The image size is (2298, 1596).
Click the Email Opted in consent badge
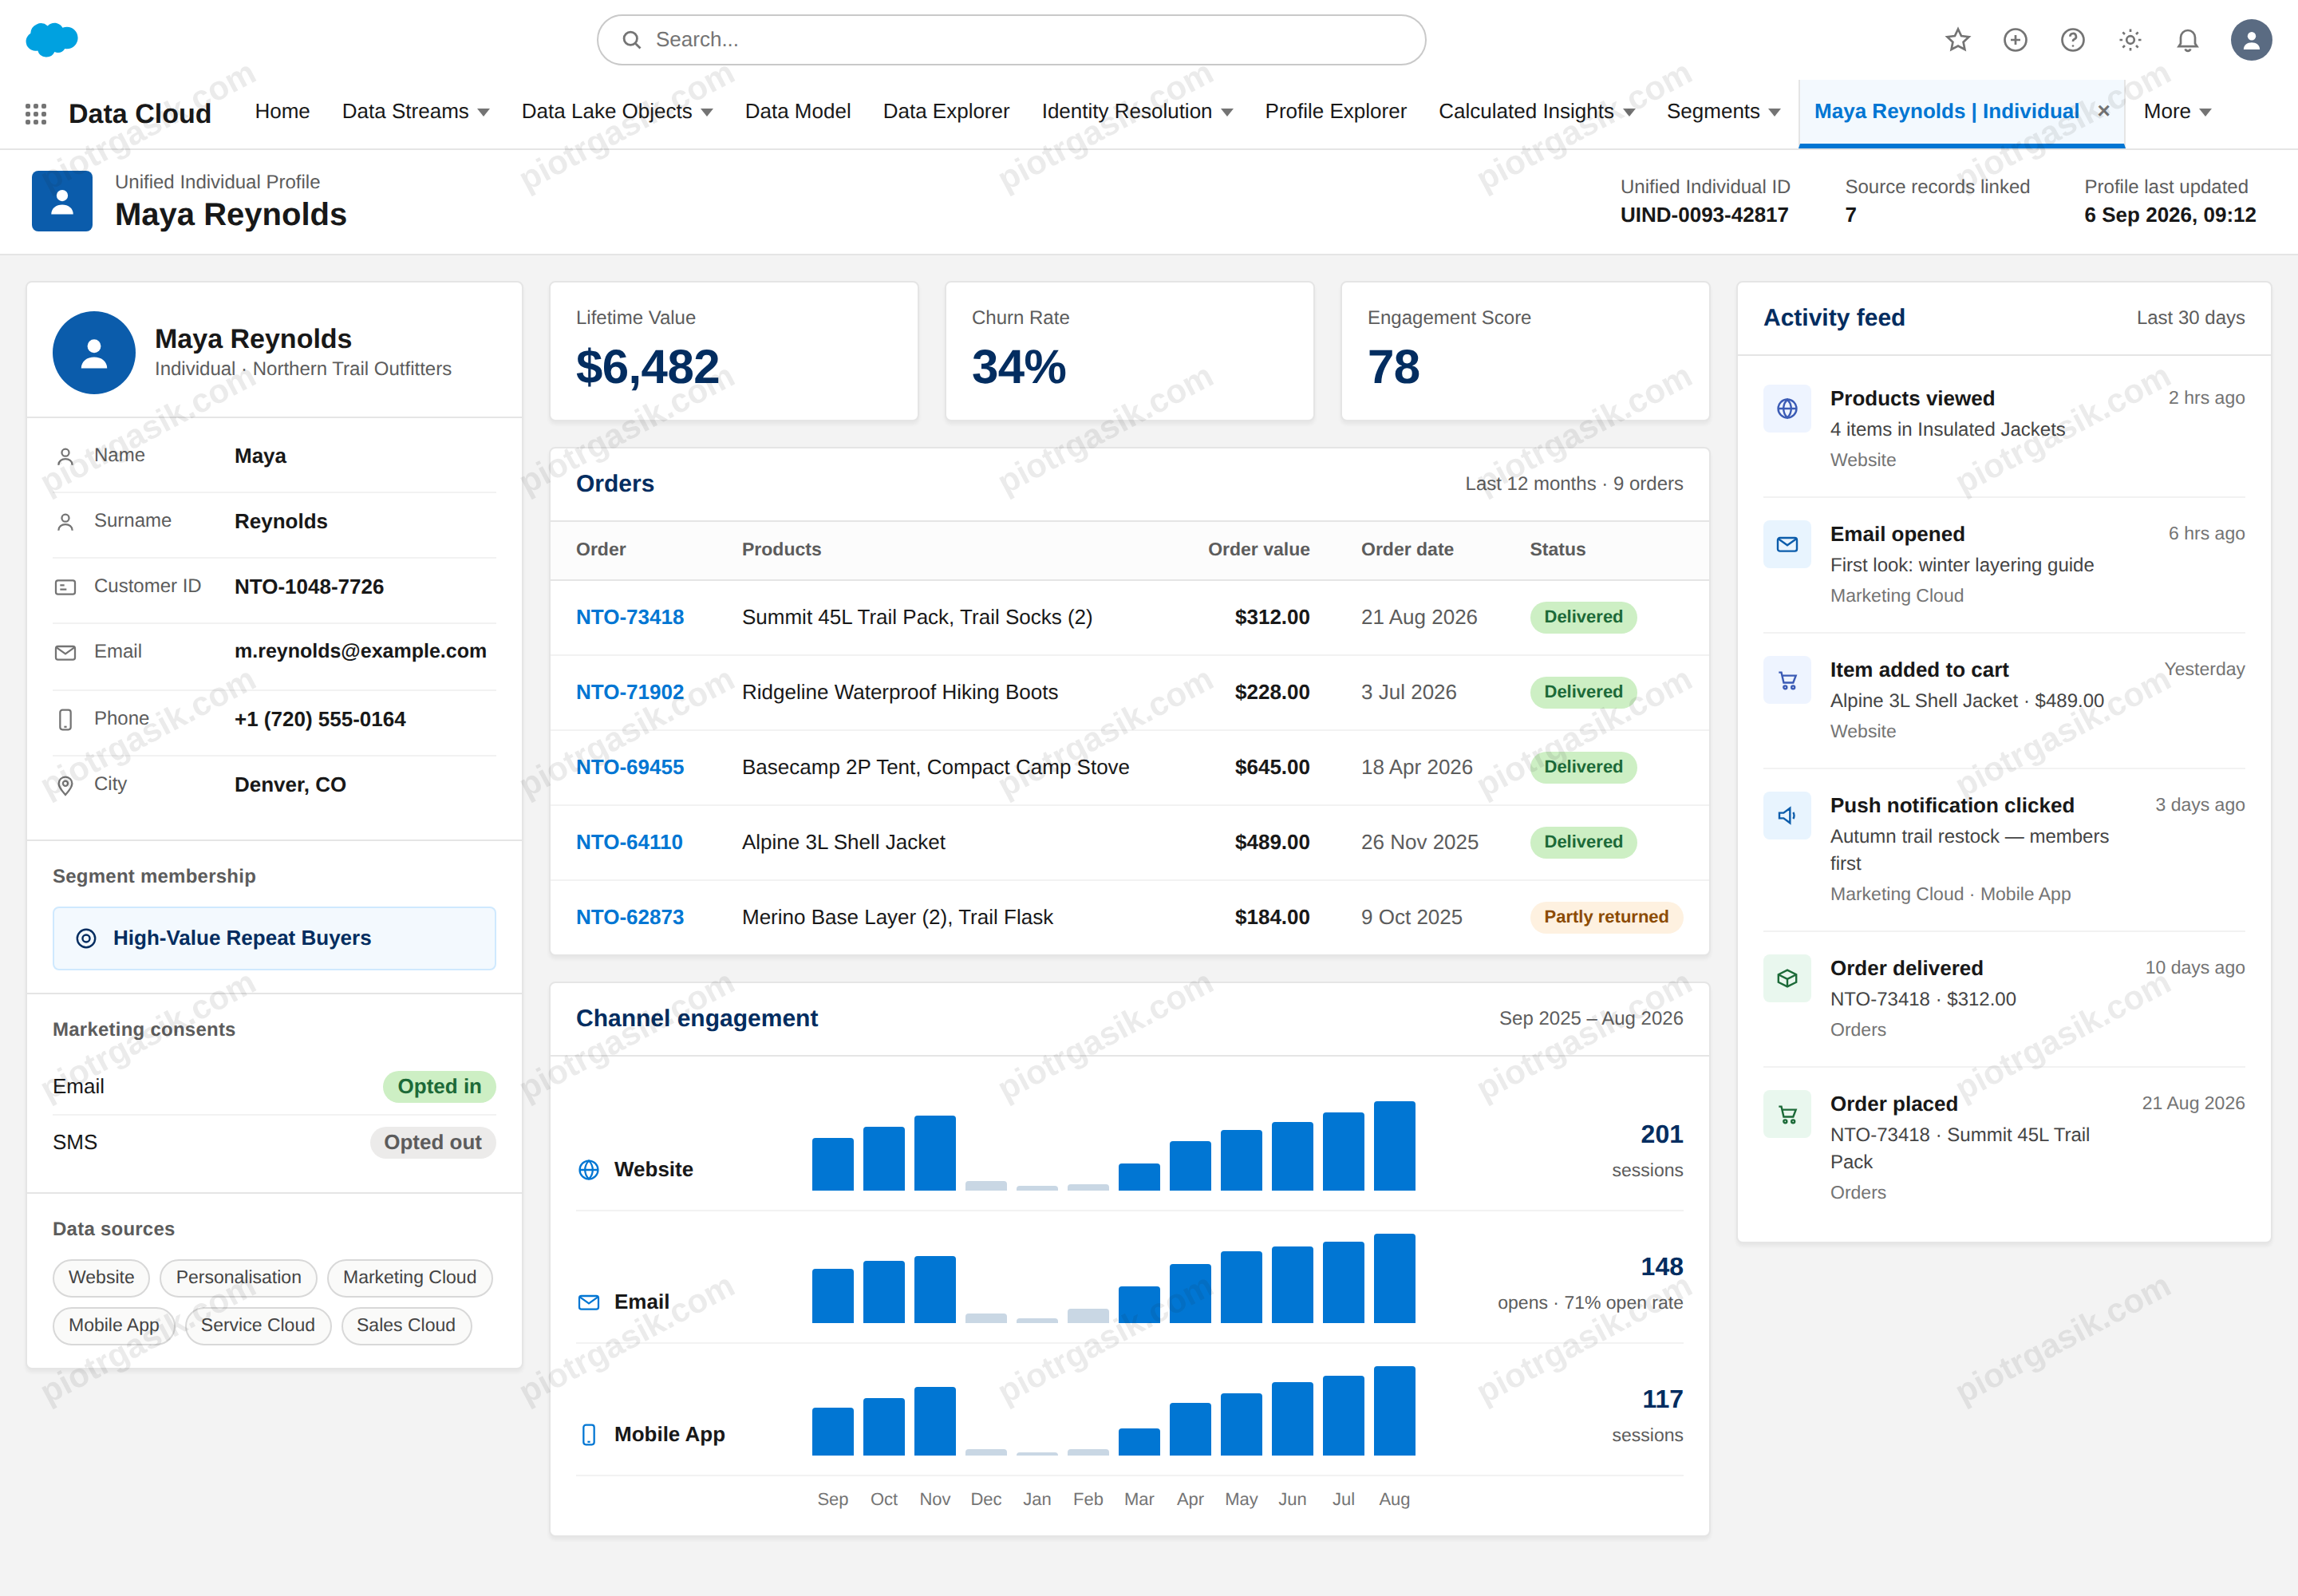point(439,1087)
